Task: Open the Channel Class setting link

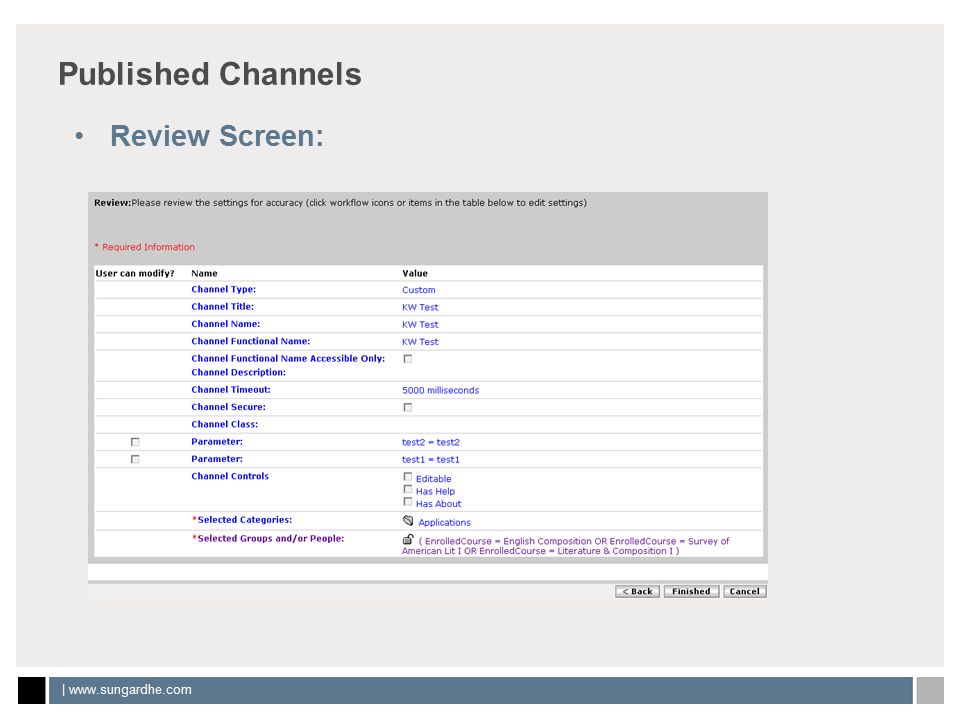Action: click(x=225, y=424)
